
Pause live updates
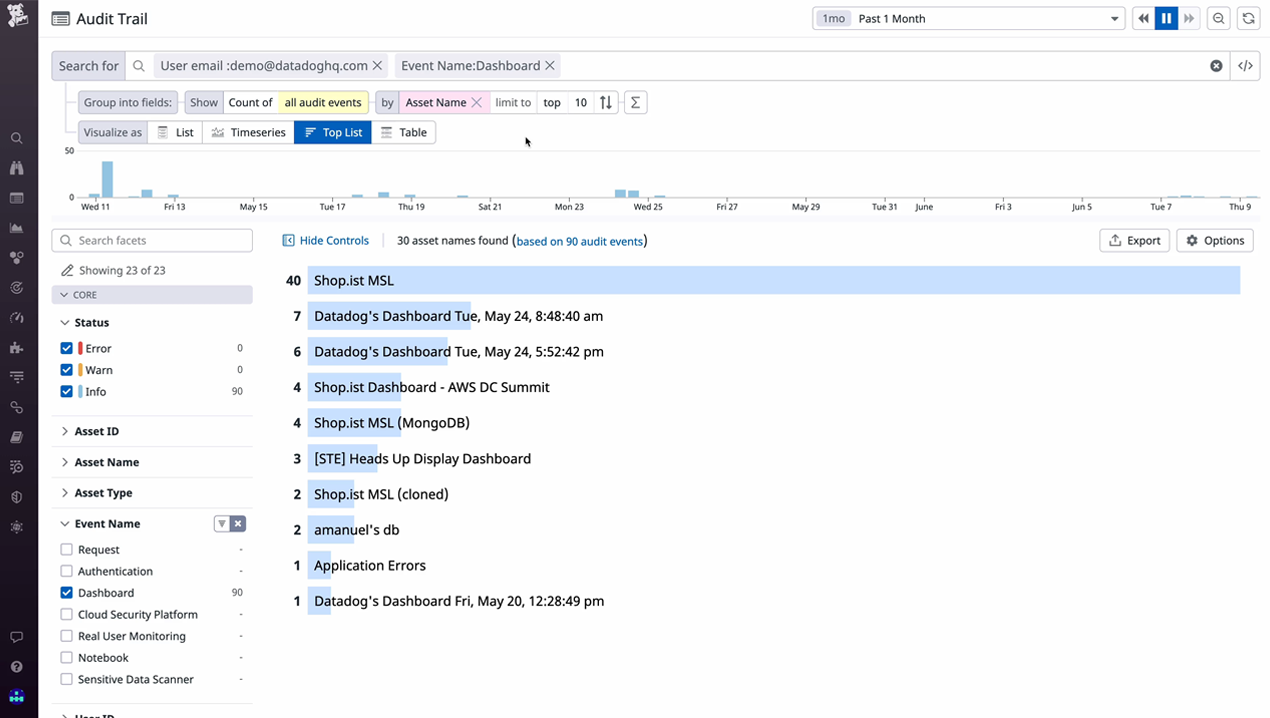[1166, 18]
